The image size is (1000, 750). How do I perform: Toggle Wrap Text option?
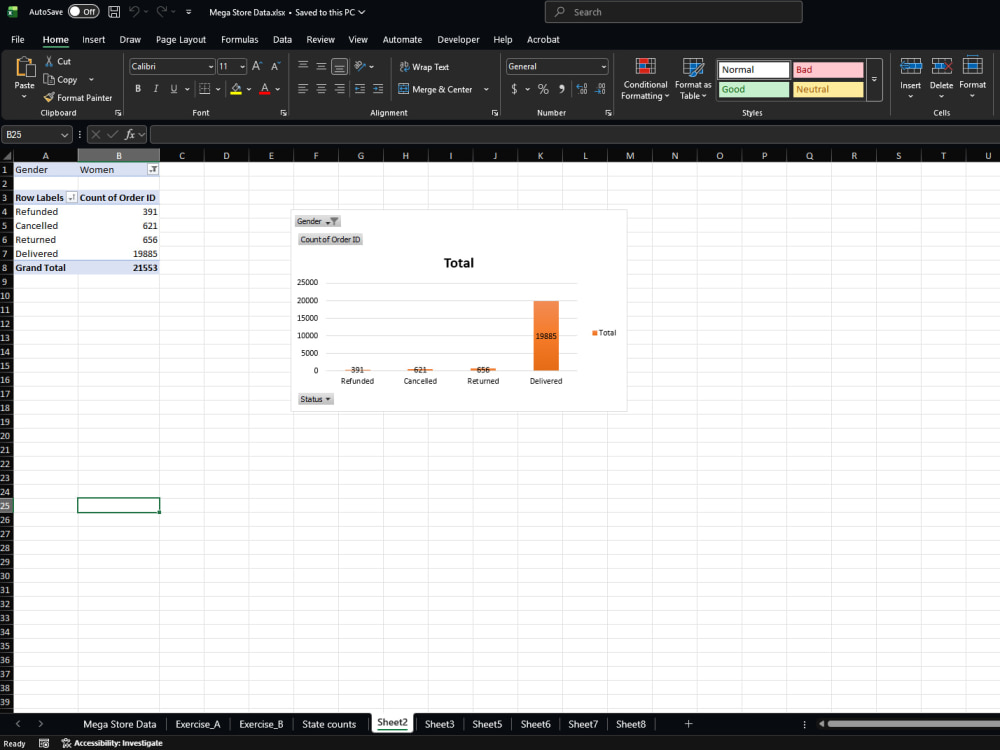(424, 67)
